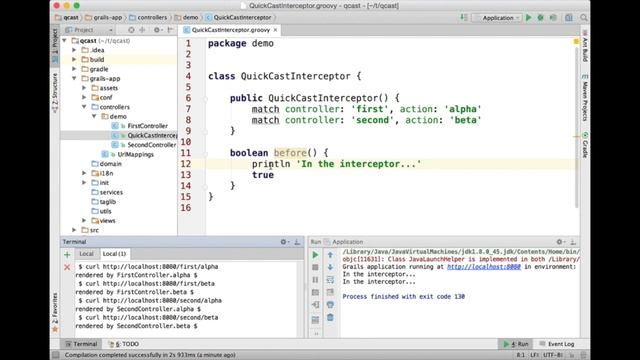The image size is (640, 360).
Task: Click Exit icon in Run panel toolbar
Action: tap(315, 305)
